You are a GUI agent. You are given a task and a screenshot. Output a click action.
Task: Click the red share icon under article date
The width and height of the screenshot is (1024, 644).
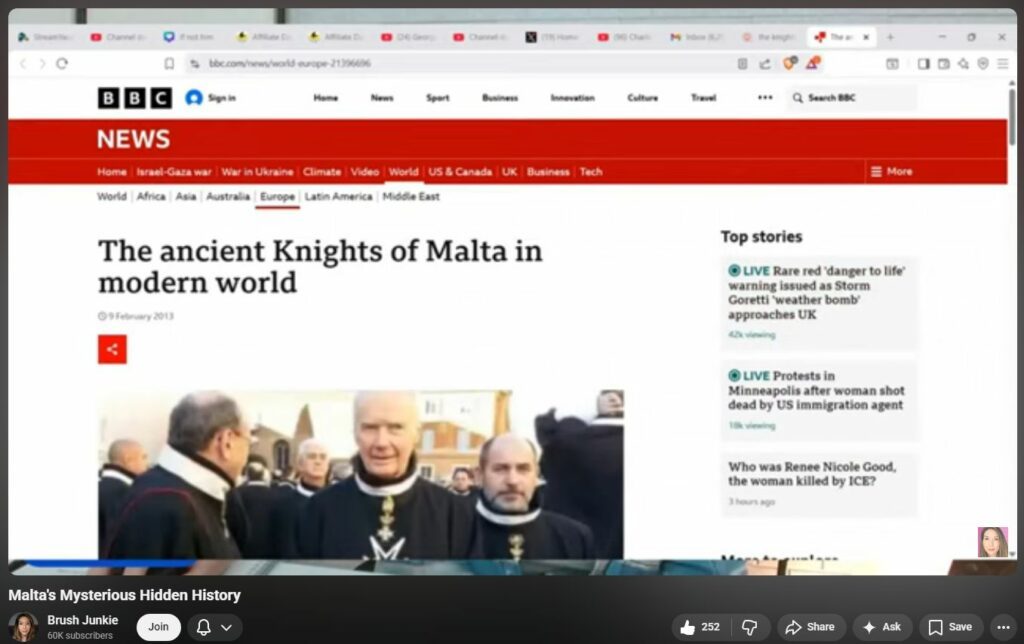[x=112, y=349]
